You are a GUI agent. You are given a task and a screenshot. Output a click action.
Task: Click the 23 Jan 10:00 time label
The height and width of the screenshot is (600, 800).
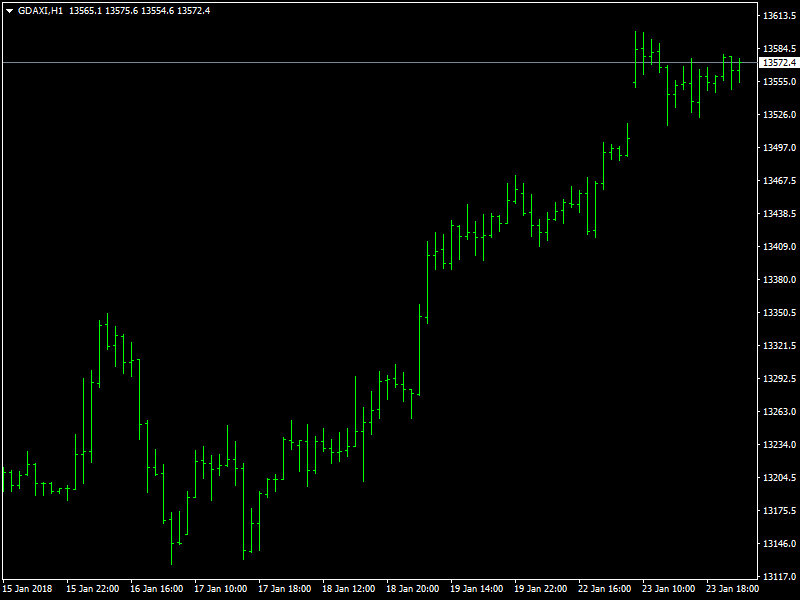pyautogui.click(x=668, y=589)
